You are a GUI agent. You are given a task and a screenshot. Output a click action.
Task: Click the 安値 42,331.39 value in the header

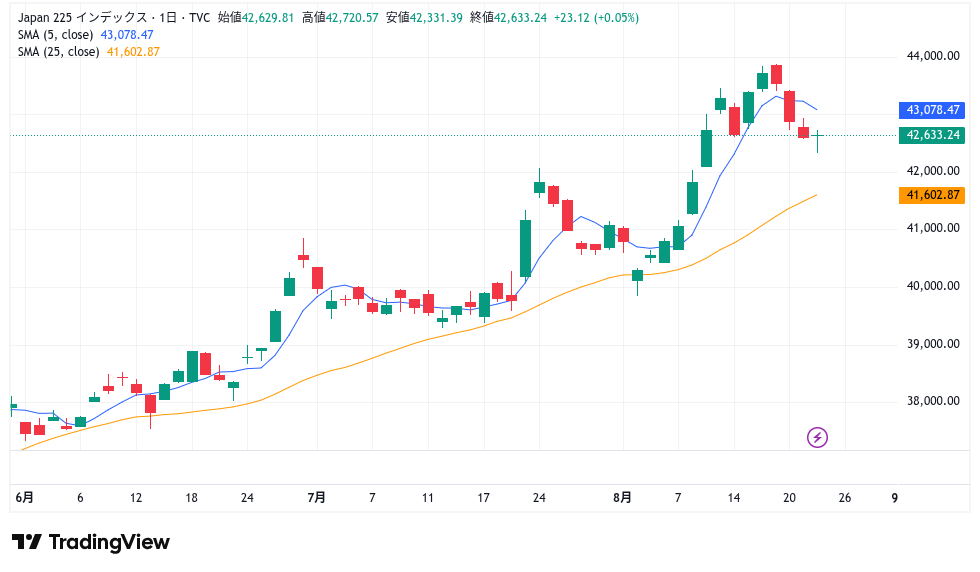point(424,18)
